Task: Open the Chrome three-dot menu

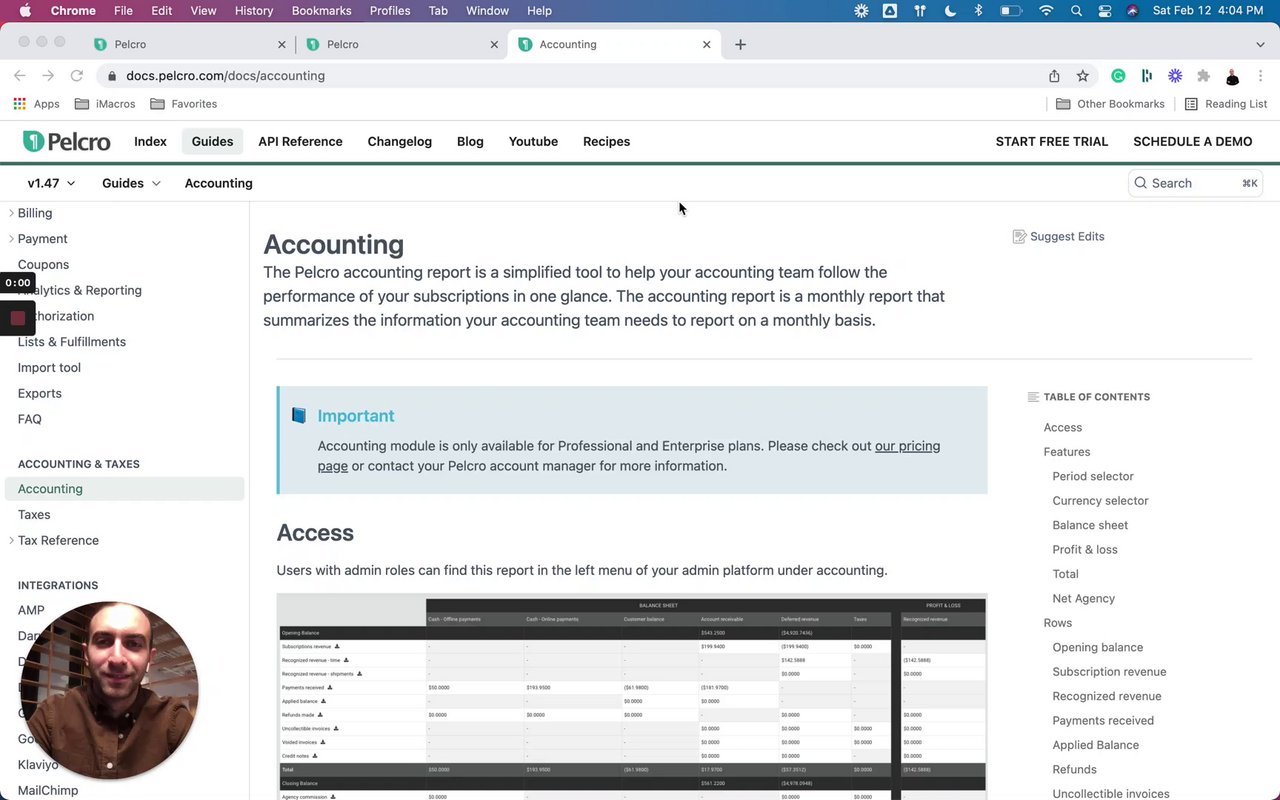Action: [x=1261, y=76]
